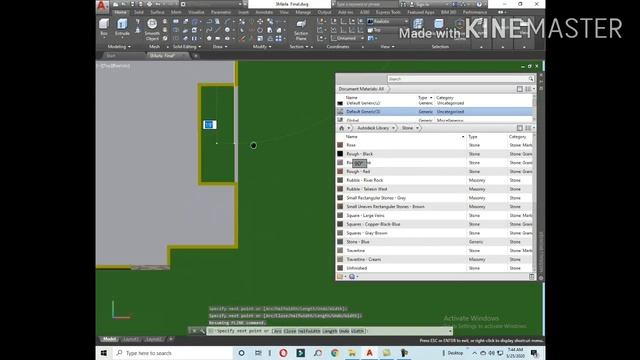Select the Square - Large Veins material
The image size is (640, 360).
(x=434, y=216)
